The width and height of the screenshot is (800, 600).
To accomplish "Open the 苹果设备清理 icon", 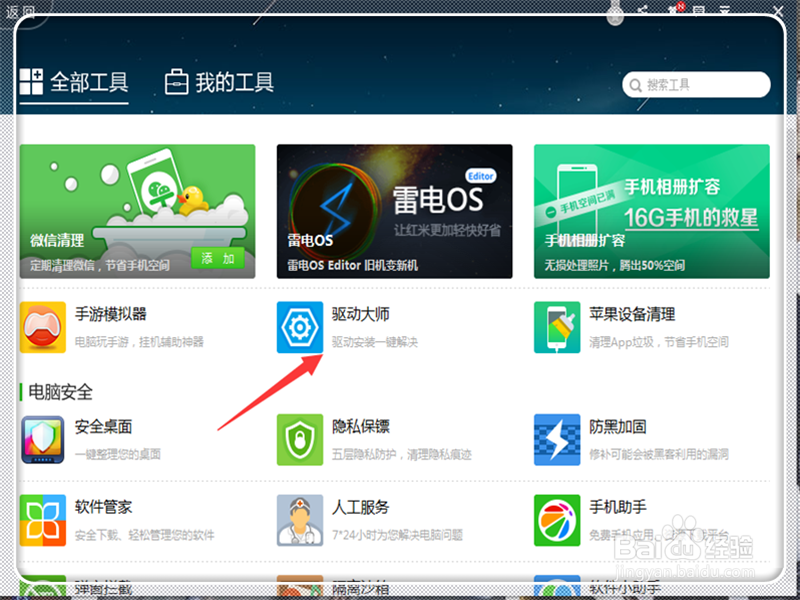I will (x=557, y=327).
